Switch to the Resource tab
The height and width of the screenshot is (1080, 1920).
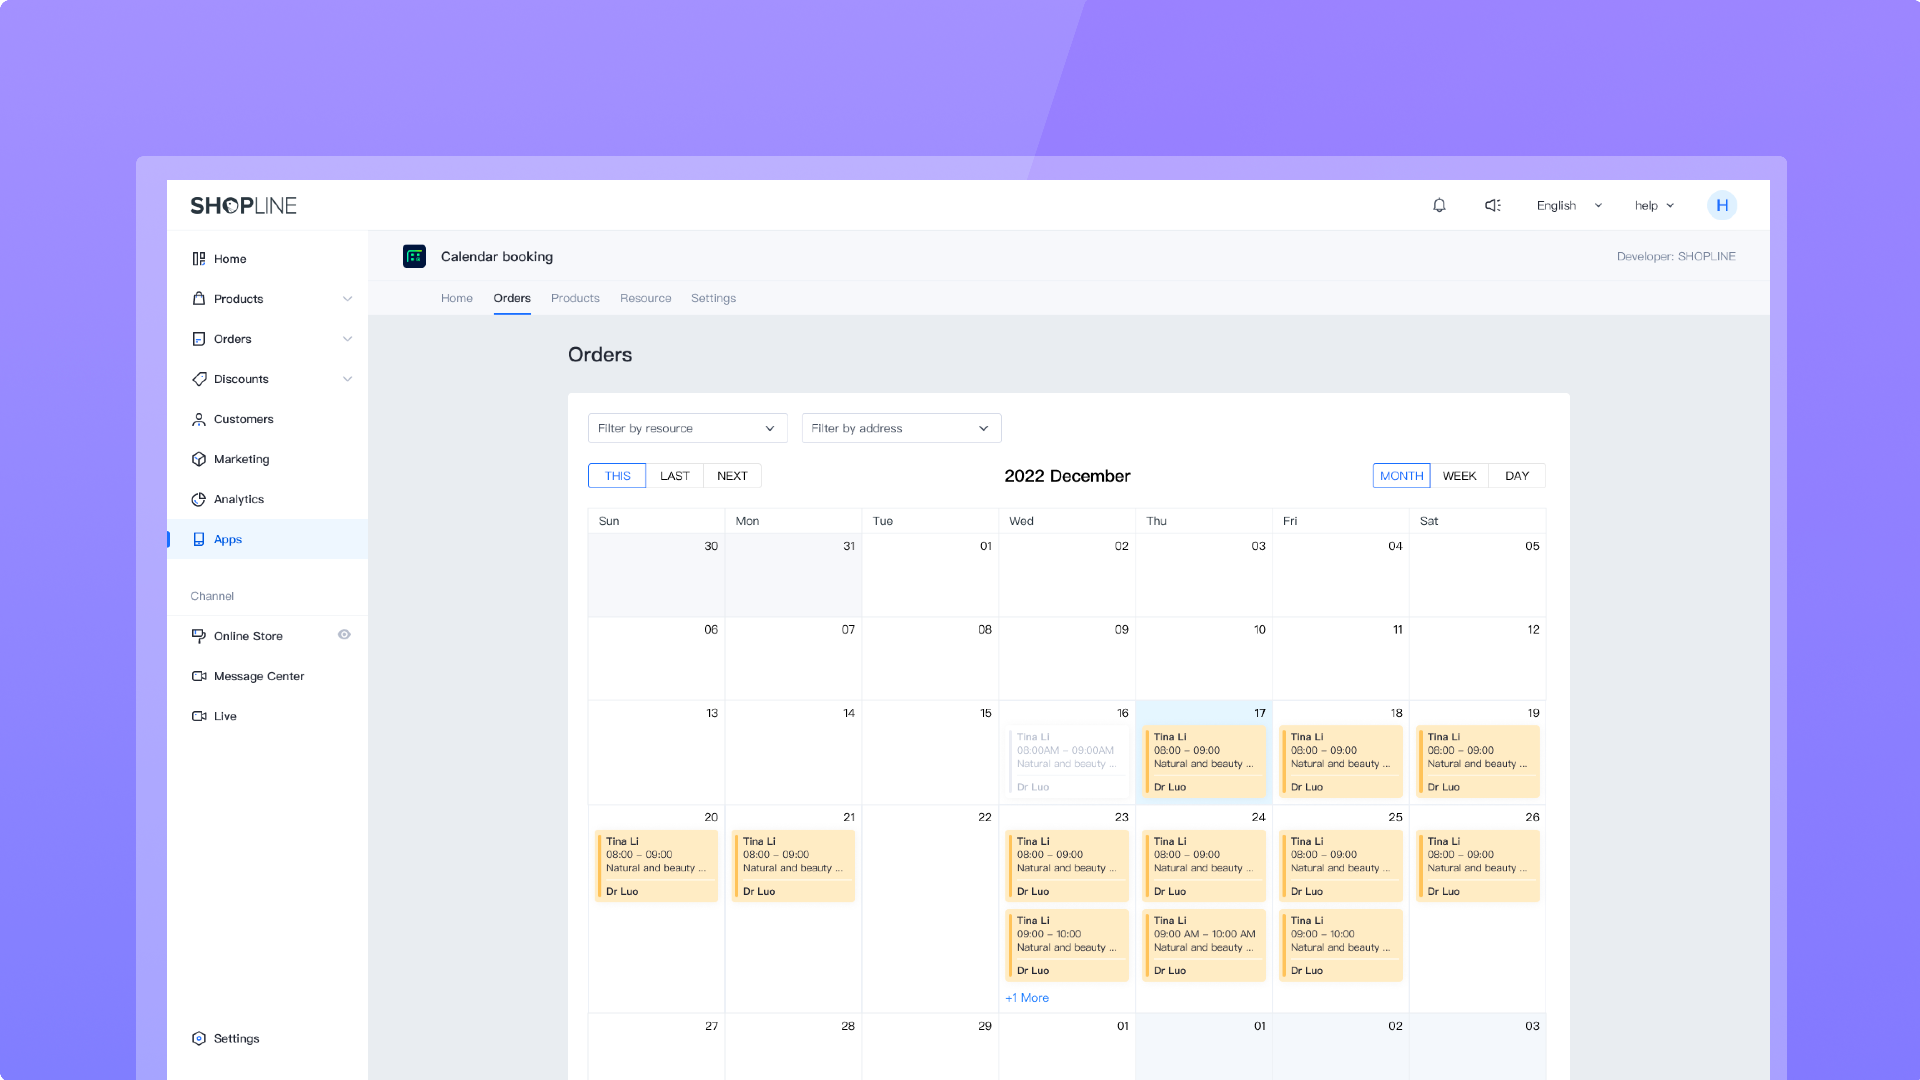click(x=645, y=298)
